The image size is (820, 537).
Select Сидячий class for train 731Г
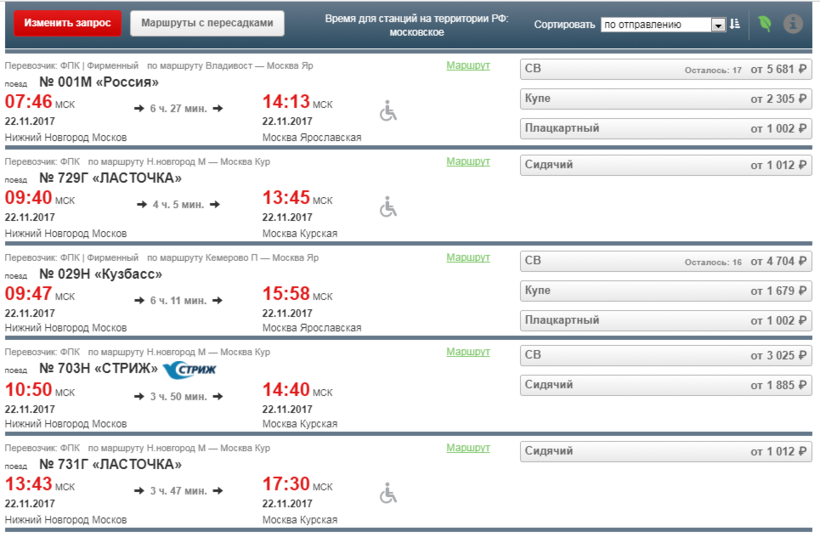coord(665,451)
